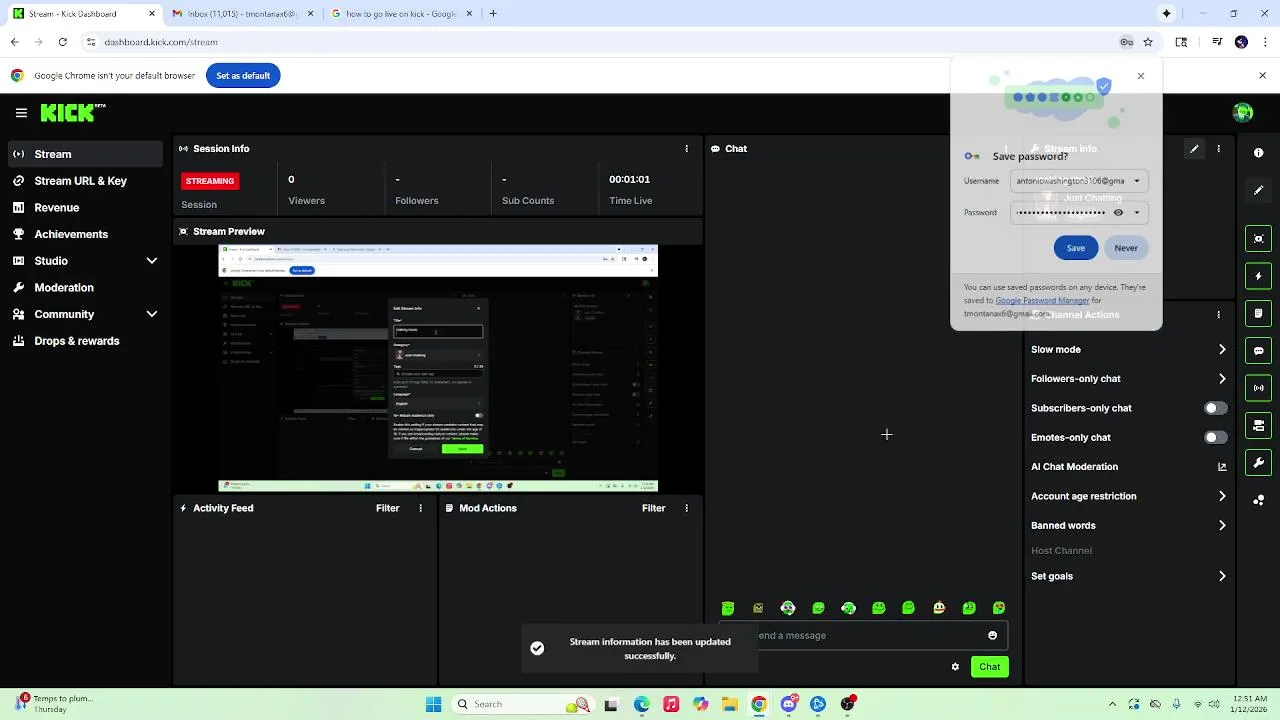Open the Session Info three-dot menu

point(686,148)
